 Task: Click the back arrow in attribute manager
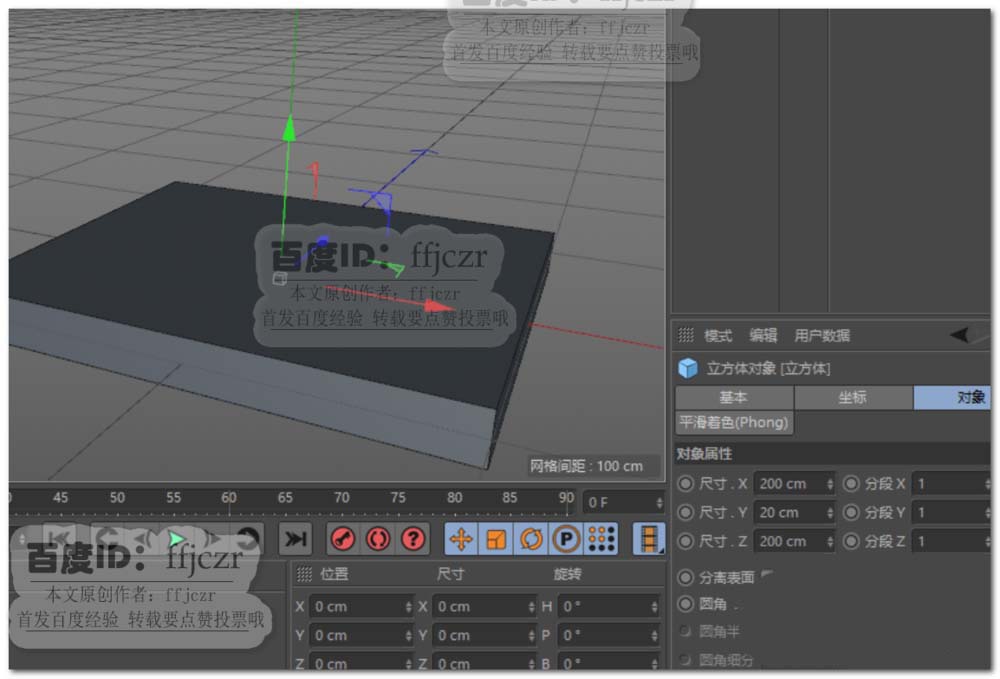[960, 335]
